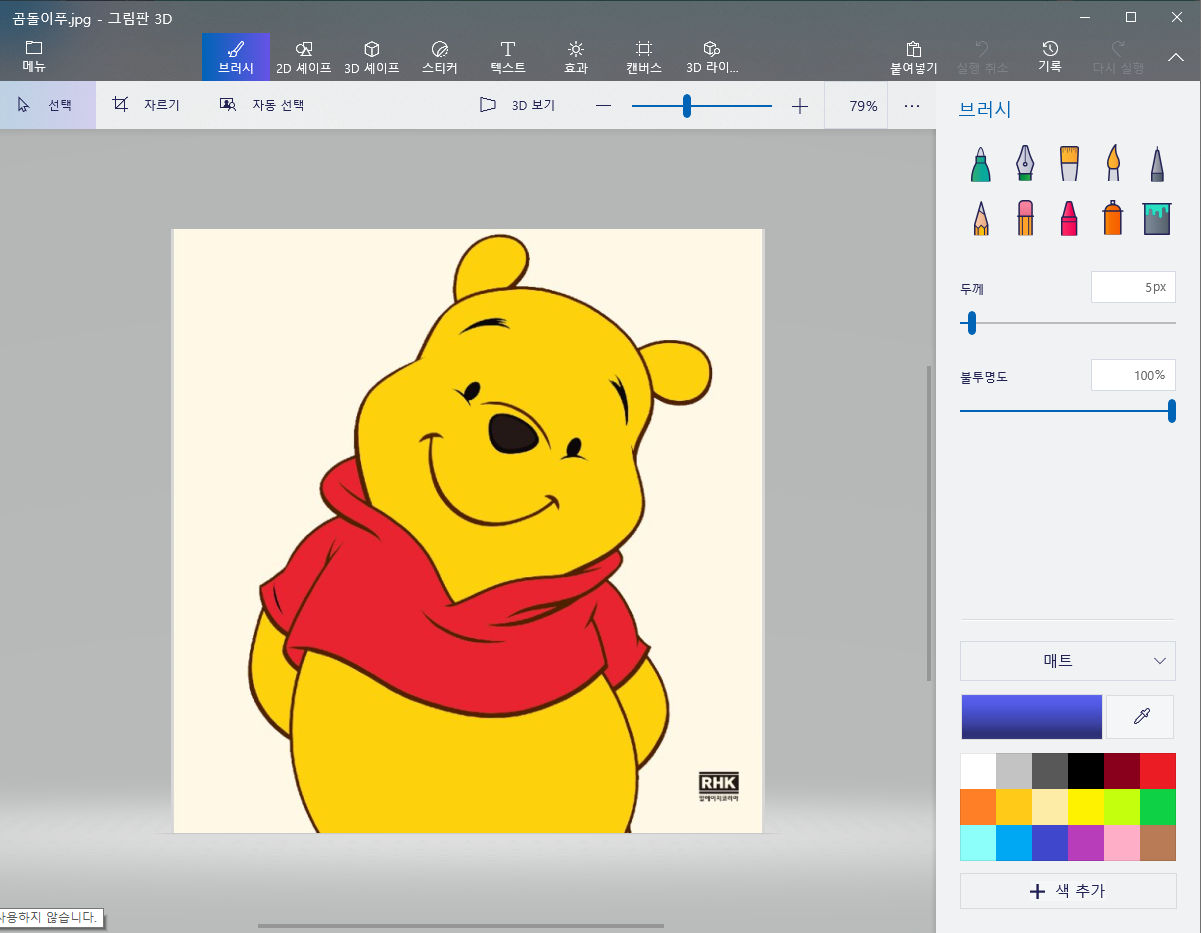The image size is (1201, 933).
Task: Pick the green color swatch
Action: click(1158, 808)
